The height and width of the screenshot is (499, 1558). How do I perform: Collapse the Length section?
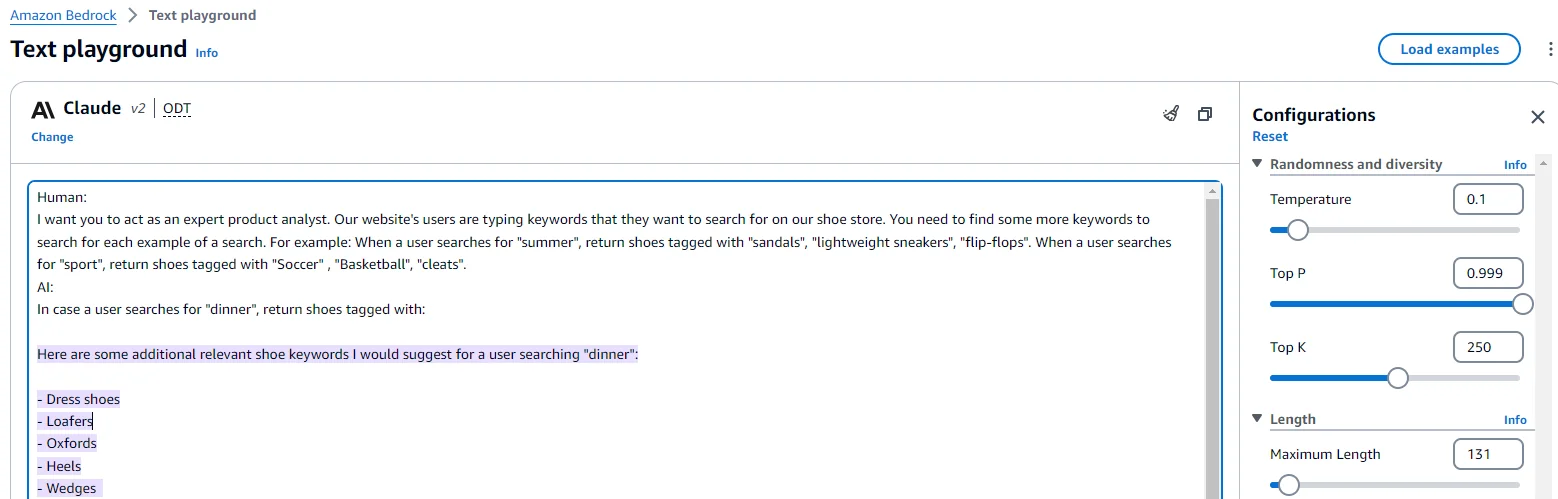click(1257, 419)
